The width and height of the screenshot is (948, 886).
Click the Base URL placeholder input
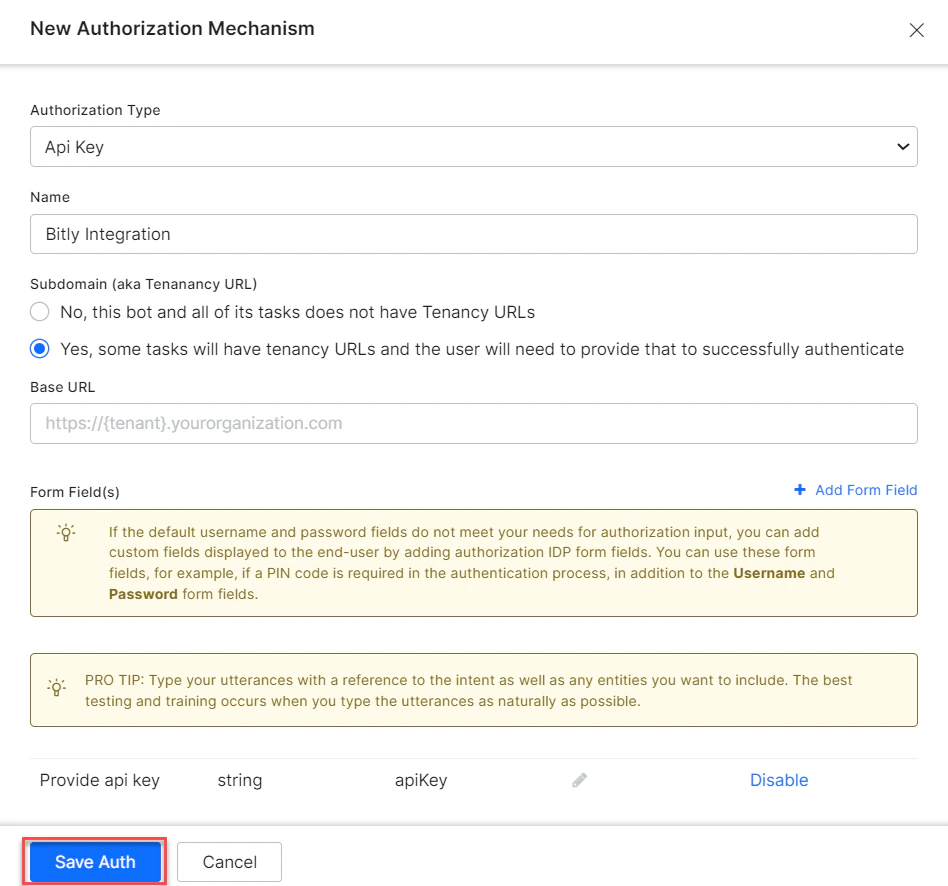coord(473,423)
